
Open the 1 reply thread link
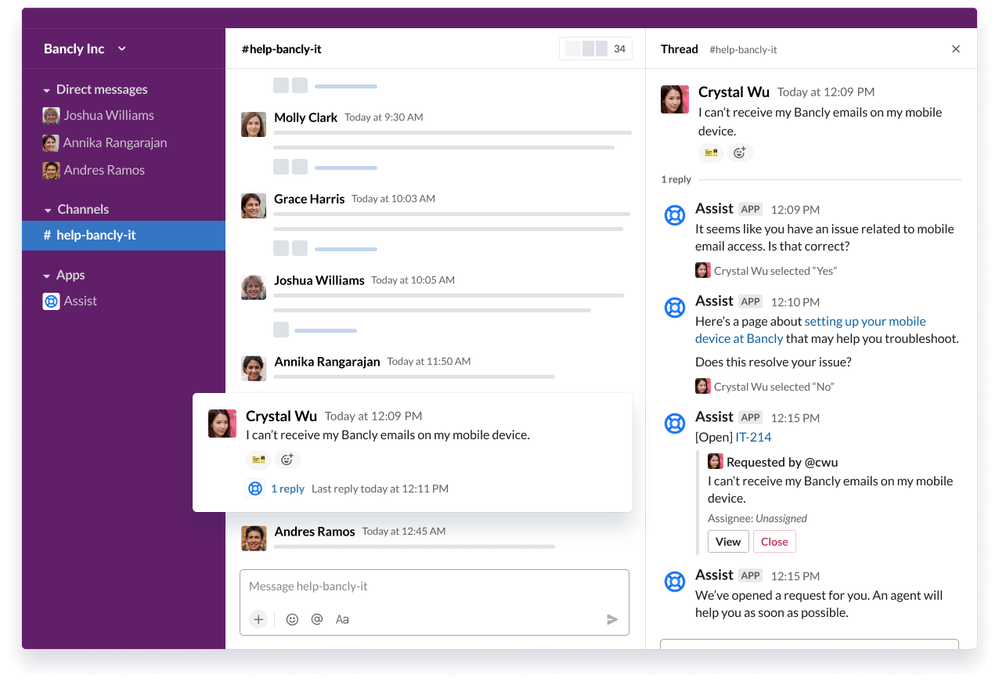287,489
